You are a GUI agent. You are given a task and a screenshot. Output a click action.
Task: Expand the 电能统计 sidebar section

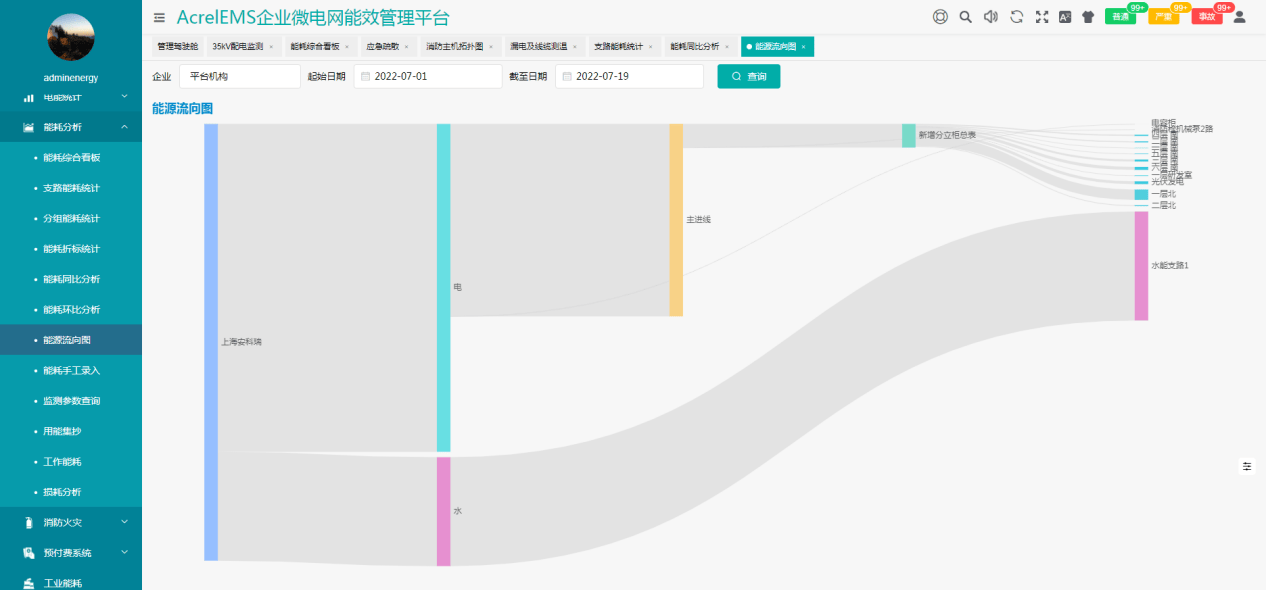pyautogui.click(x=70, y=97)
